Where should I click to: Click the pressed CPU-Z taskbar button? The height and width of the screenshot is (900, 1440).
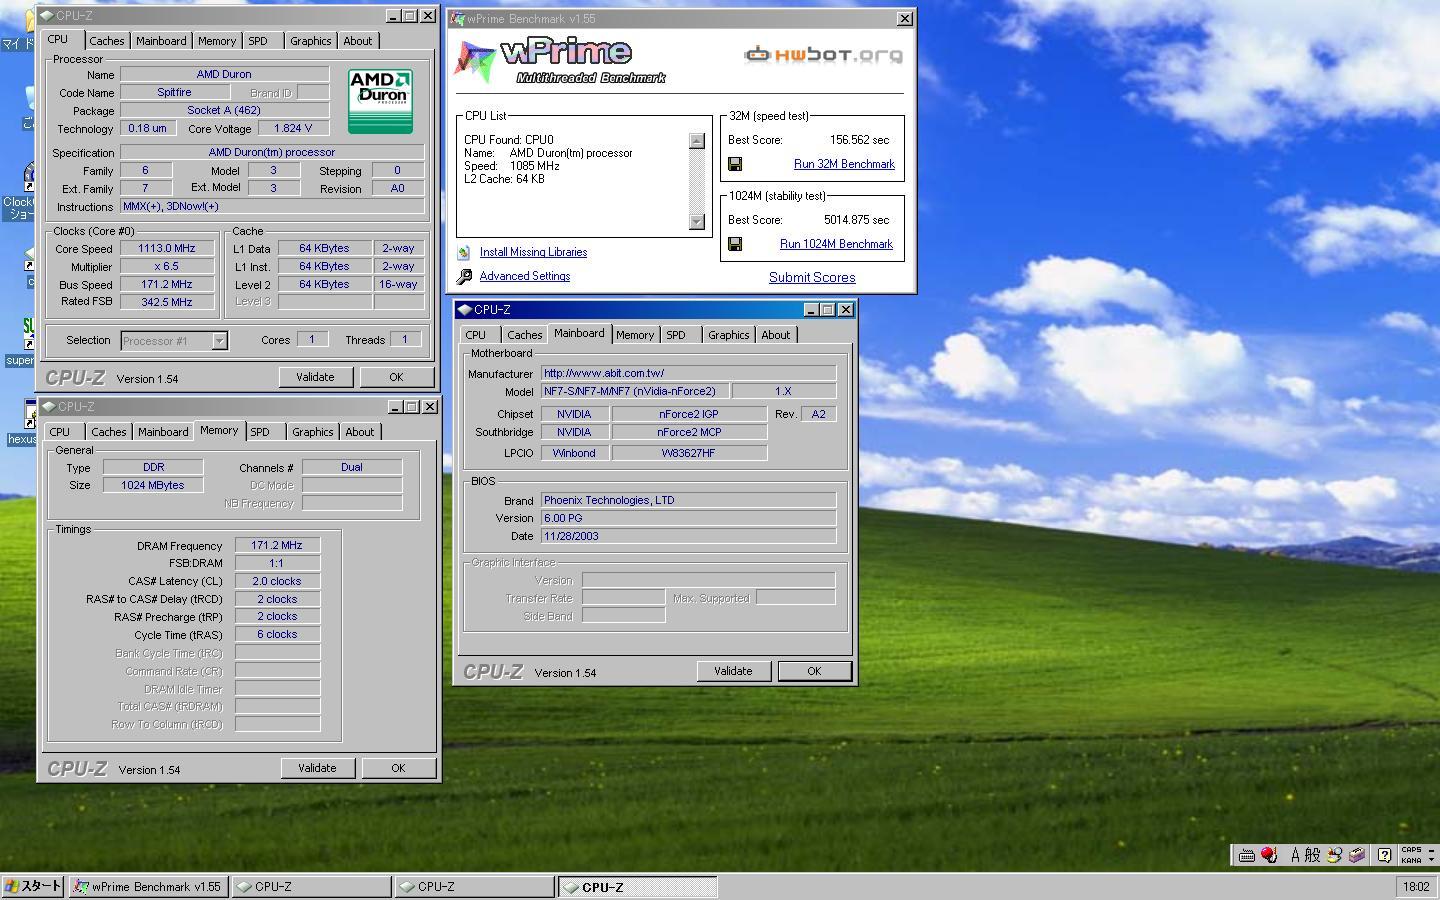pos(637,887)
